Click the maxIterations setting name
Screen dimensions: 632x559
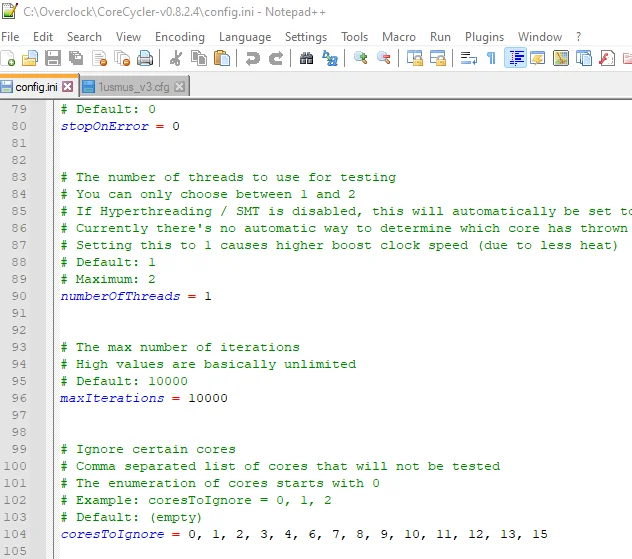pyautogui.click(x=112, y=398)
